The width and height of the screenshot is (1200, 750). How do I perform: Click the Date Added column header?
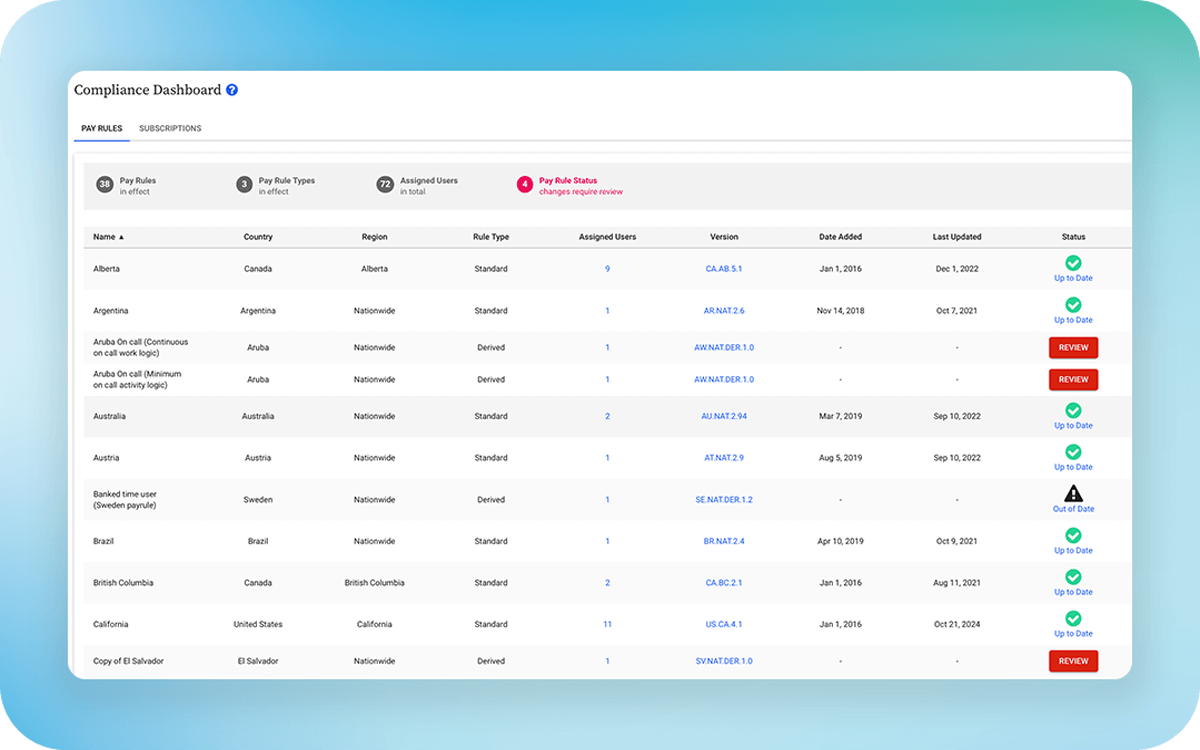[840, 237]
